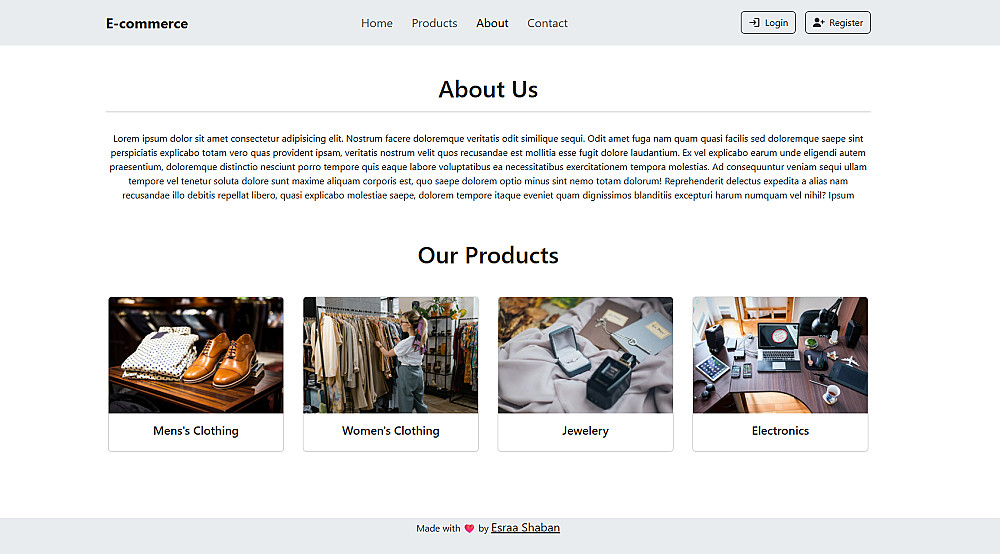The height and width of the screenshot is (554, 1000).
Task: Open the jewelery ring box image
Action: pyautogui.click(x=585, y=355)
